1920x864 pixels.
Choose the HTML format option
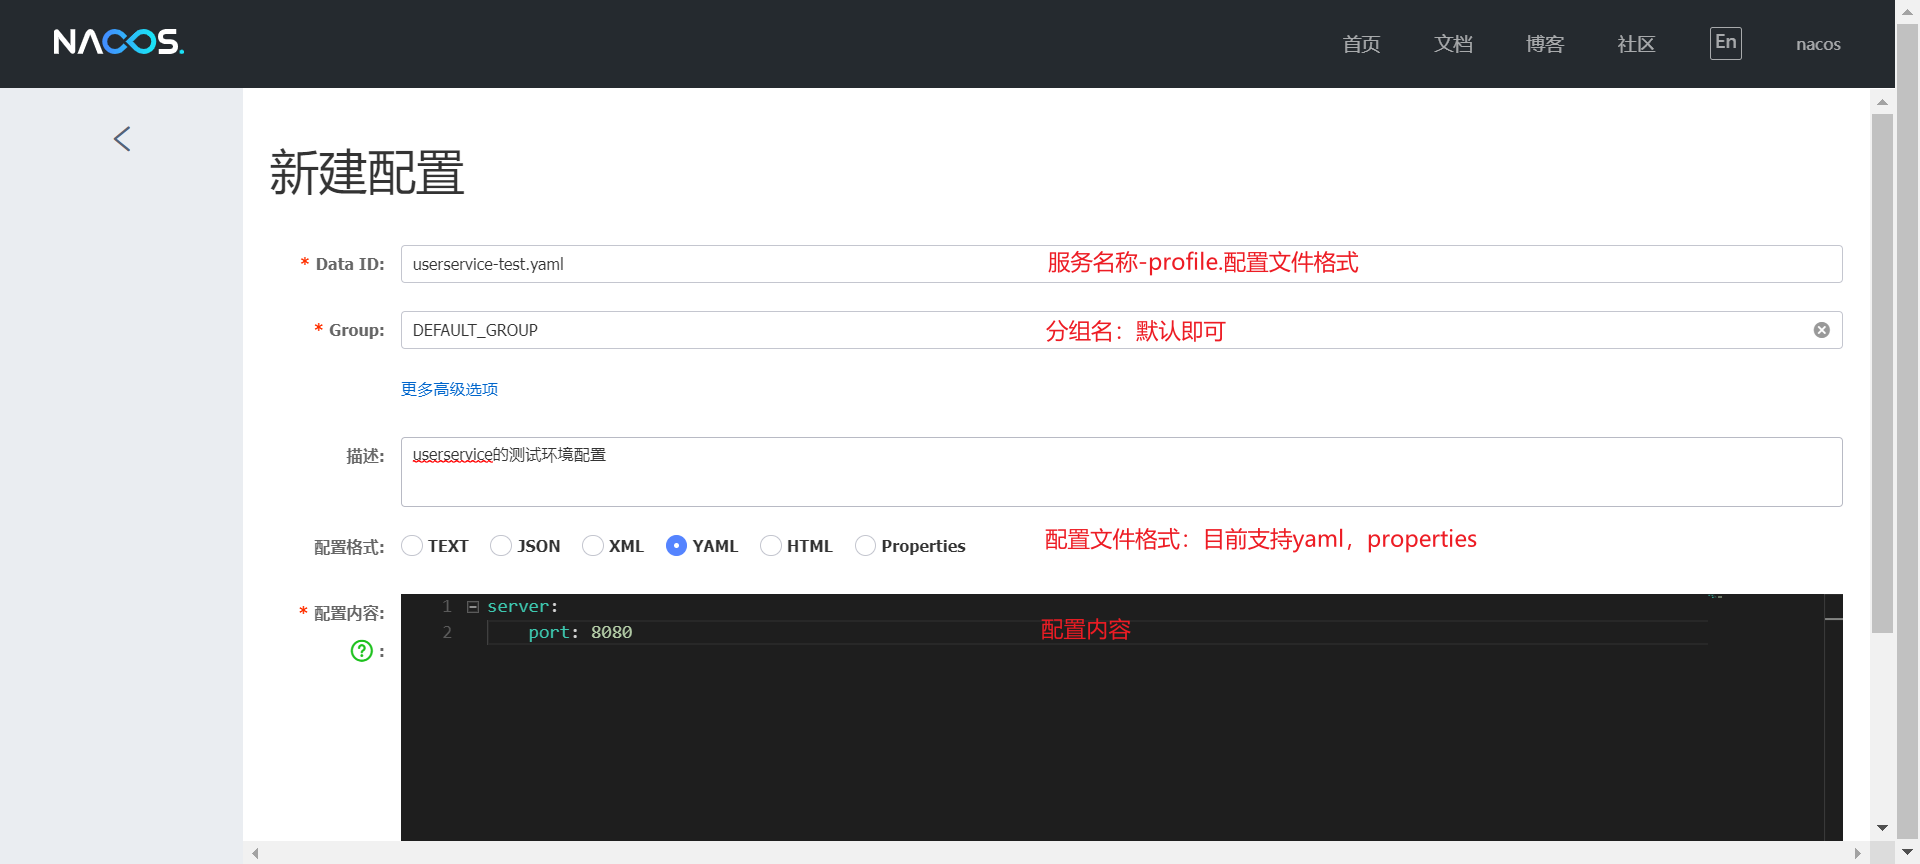(770, 546)
